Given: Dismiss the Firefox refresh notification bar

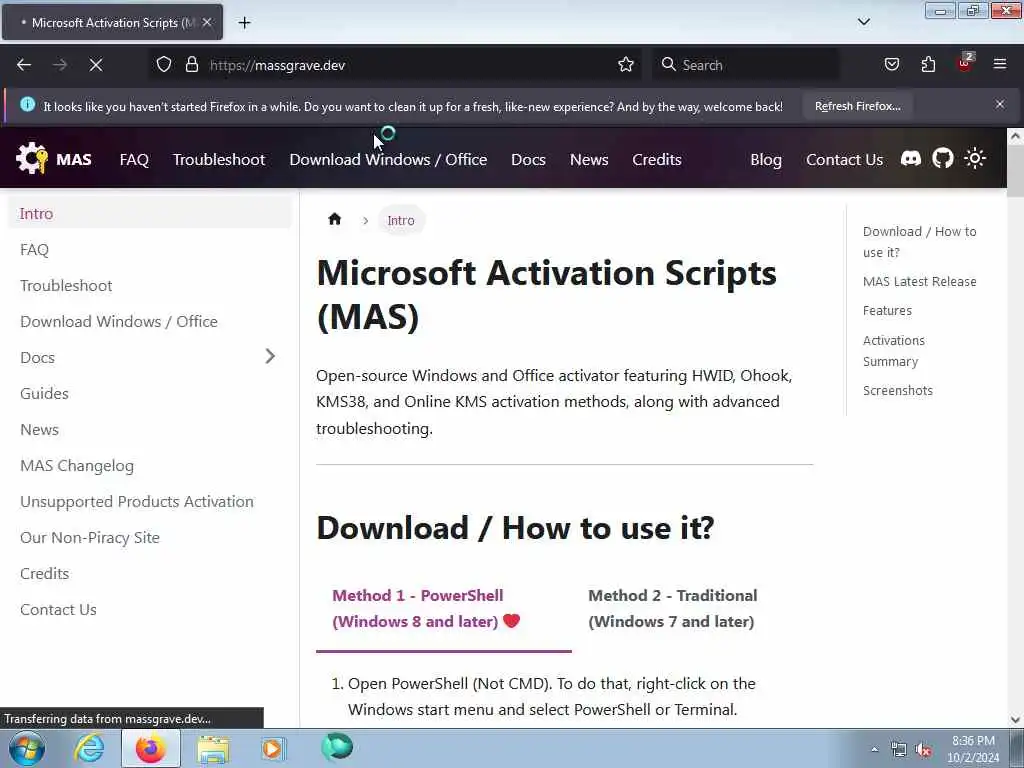Looking at the screenshot, I should (x=1000, y=104).
